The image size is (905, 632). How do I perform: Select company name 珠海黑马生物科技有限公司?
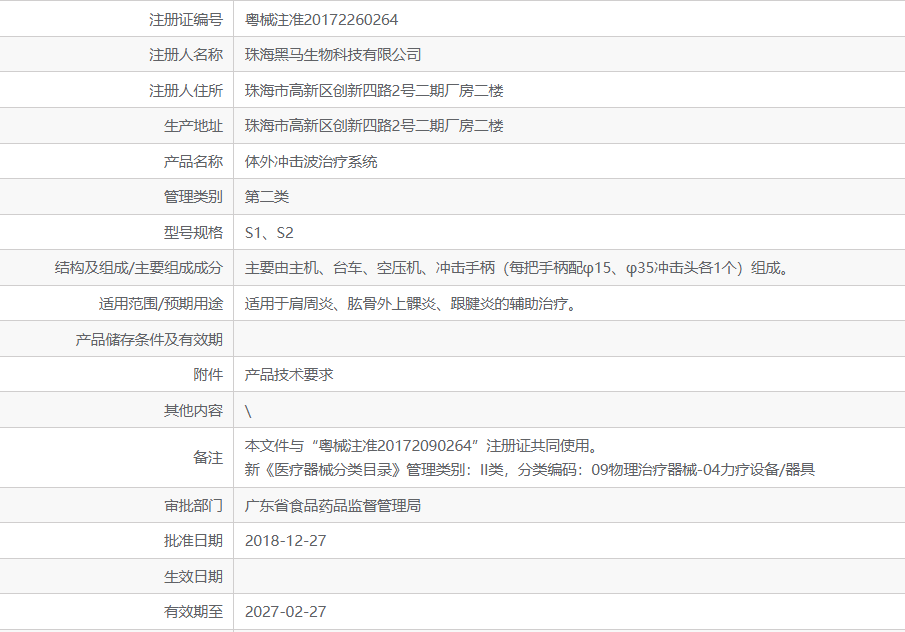[333, 55]
